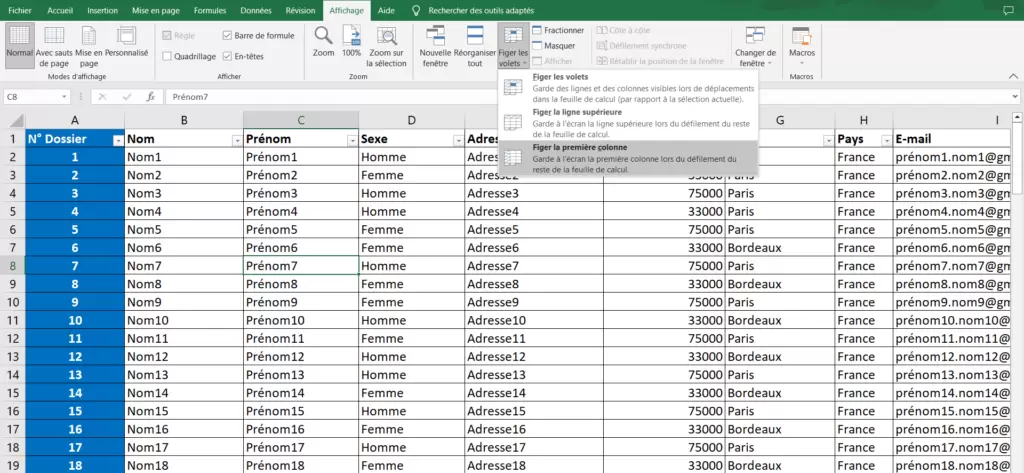The image size is (1024, 473).
Task: Select cell Prénom12
Action: point(300,357)
